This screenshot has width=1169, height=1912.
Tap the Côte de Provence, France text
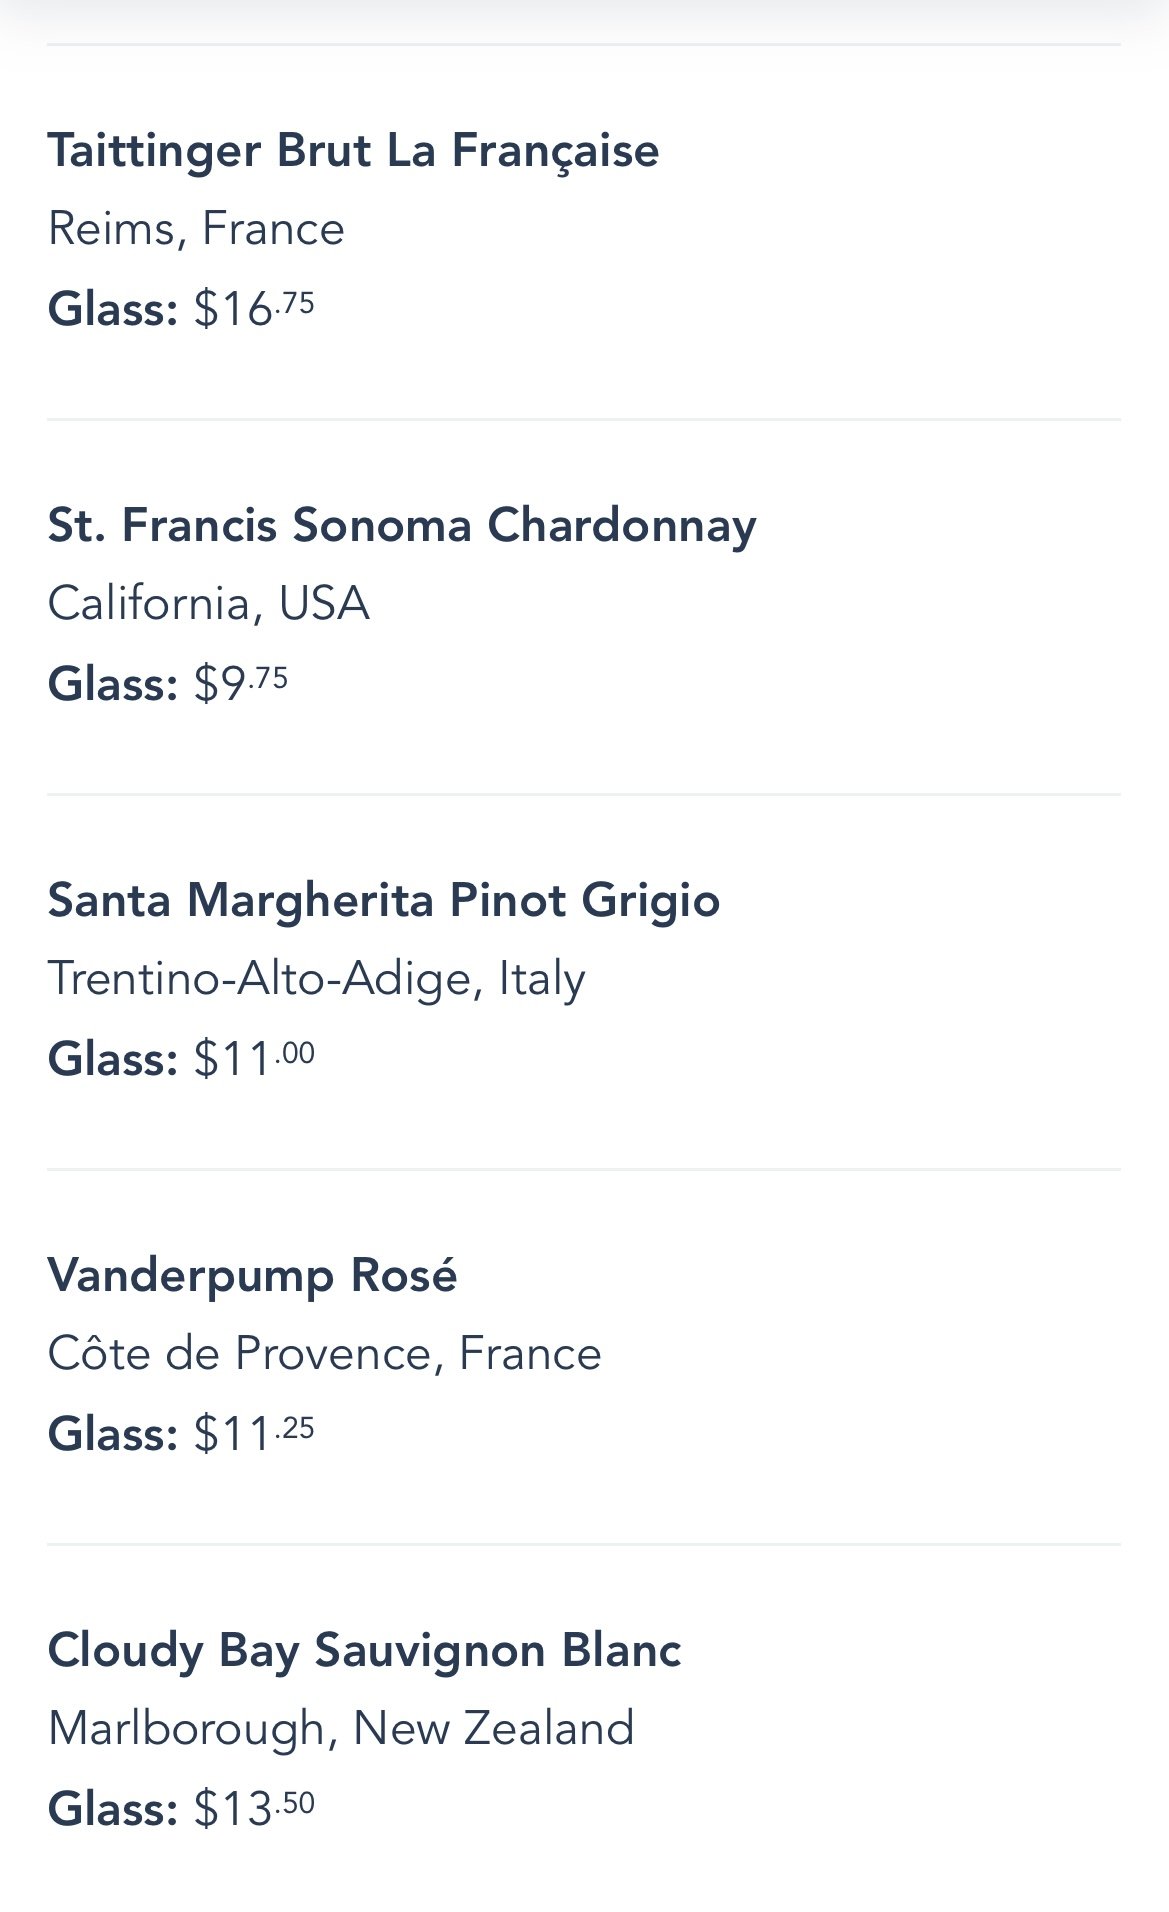click(x=324, y=1353)
